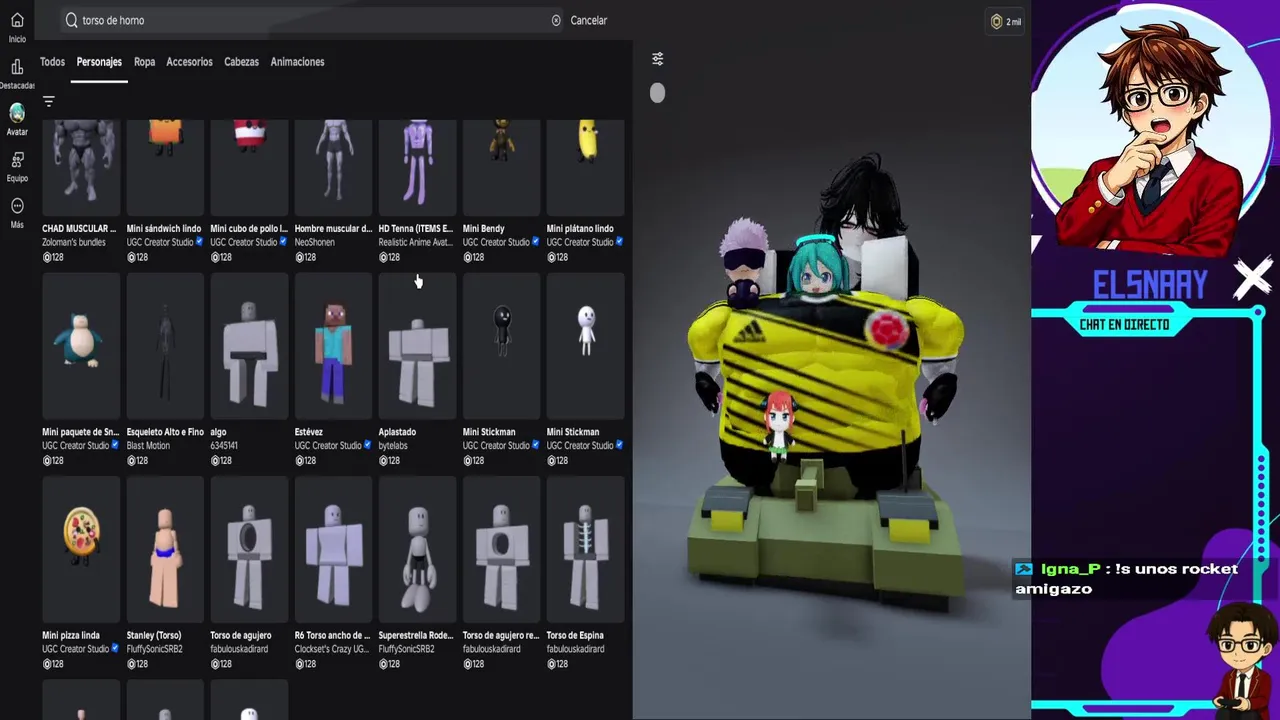Screen dimensions: 1280x720
Task: Select Torso de Espina thumbnail
Action: [585, 549]
